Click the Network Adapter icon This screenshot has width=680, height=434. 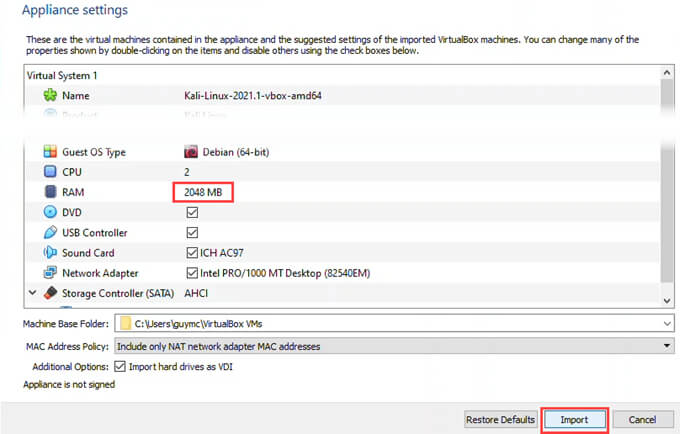50,273
